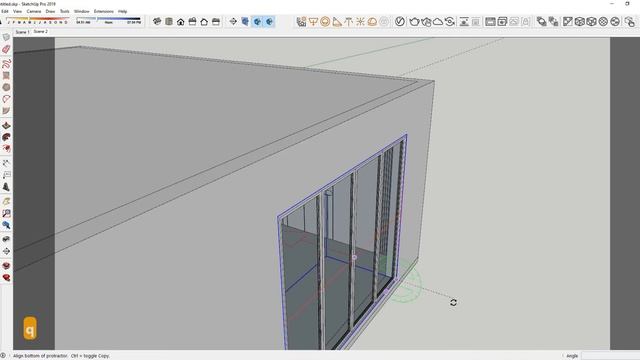Click the filled black house view icon
This screenshot has width=640, height=360.
click(x=180, y=22)
